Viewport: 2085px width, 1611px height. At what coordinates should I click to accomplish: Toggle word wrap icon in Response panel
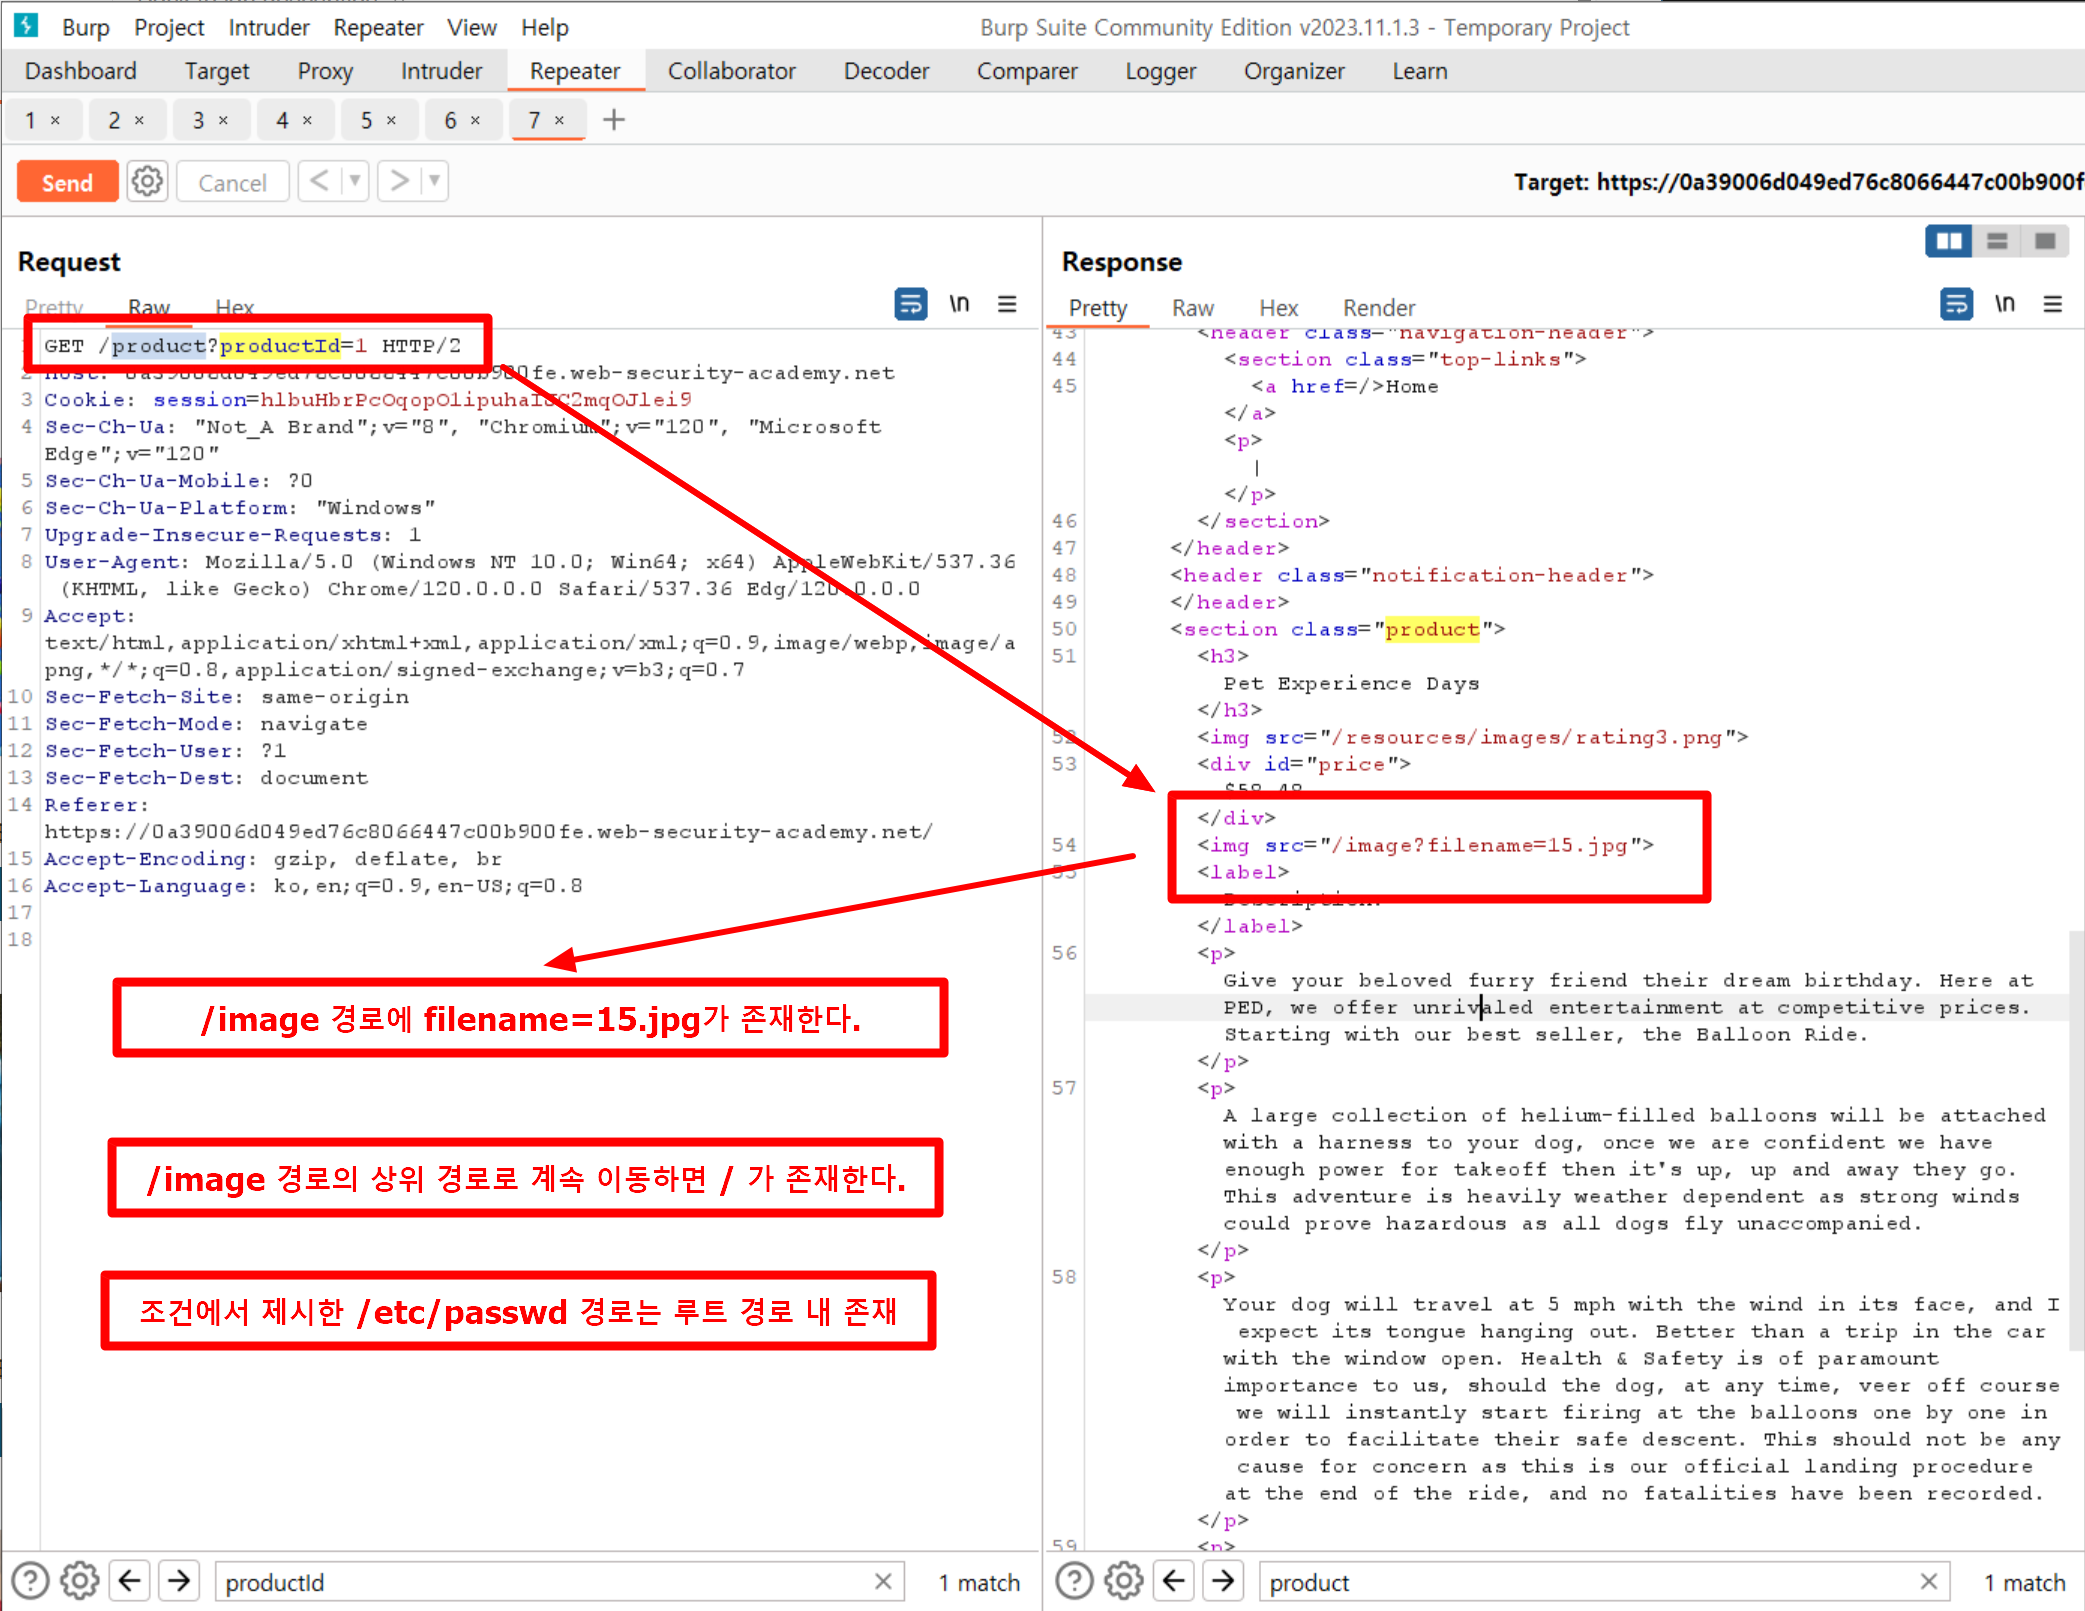1955,304
